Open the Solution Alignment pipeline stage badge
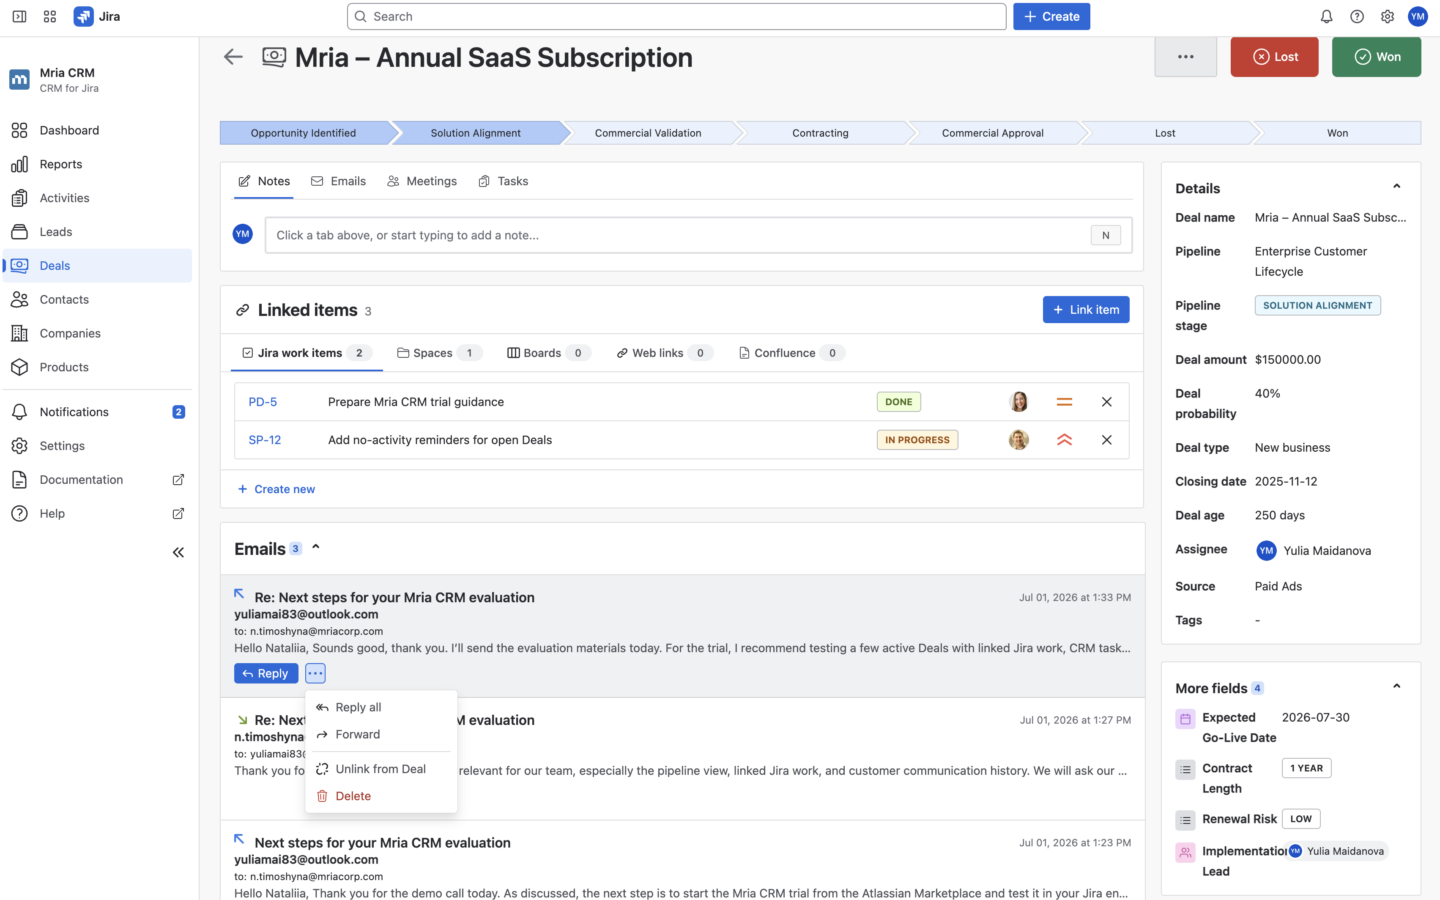The width and height of the screenshot is (1440, 900). coord(1317,305)
